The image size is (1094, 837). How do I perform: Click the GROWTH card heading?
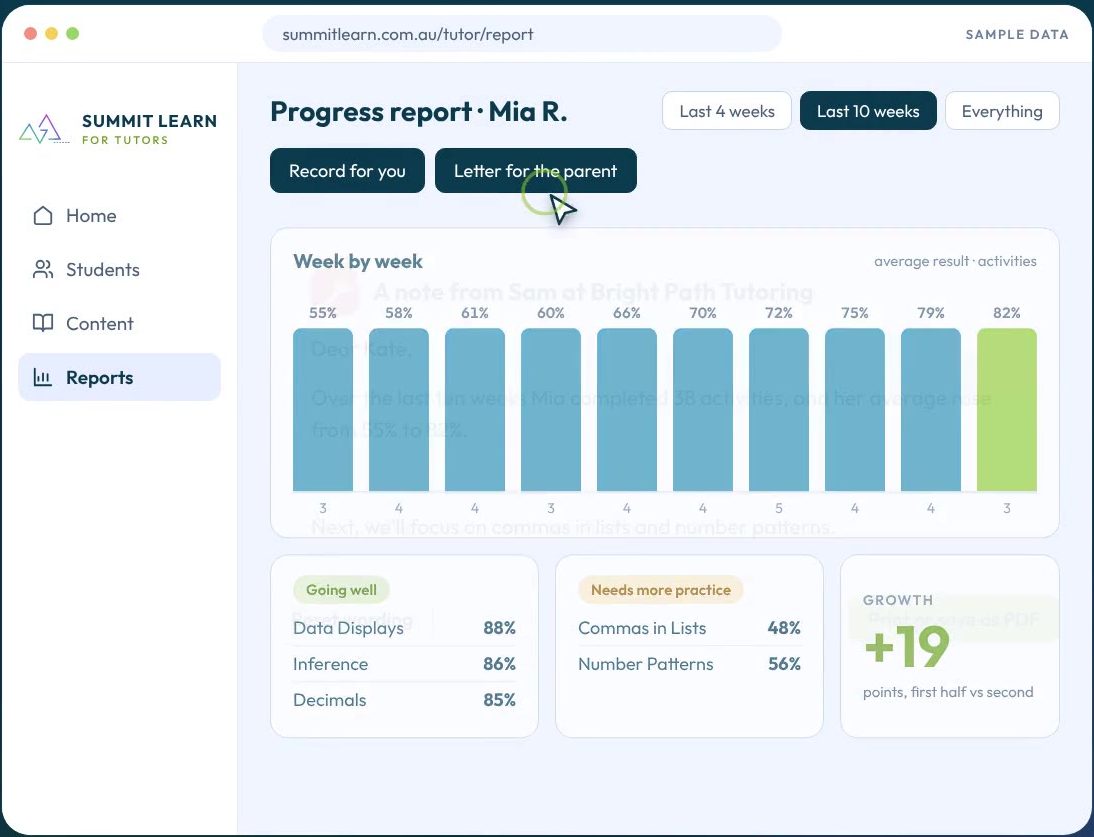(x=898, y=600)
